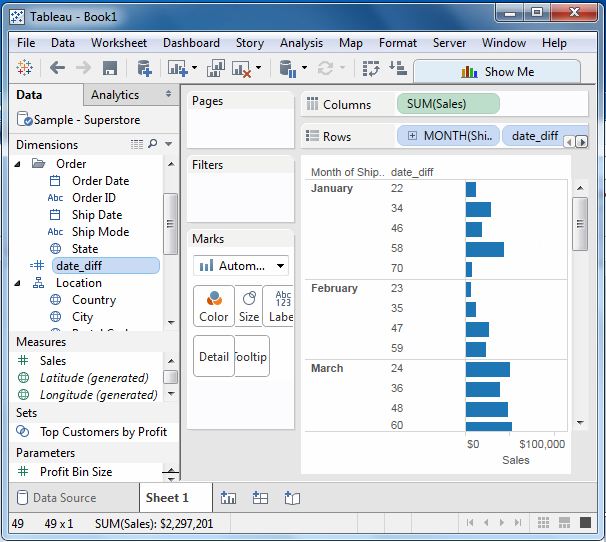
Task: Click the Swap rows and columns icon
Action: click(x=371, y=69)
